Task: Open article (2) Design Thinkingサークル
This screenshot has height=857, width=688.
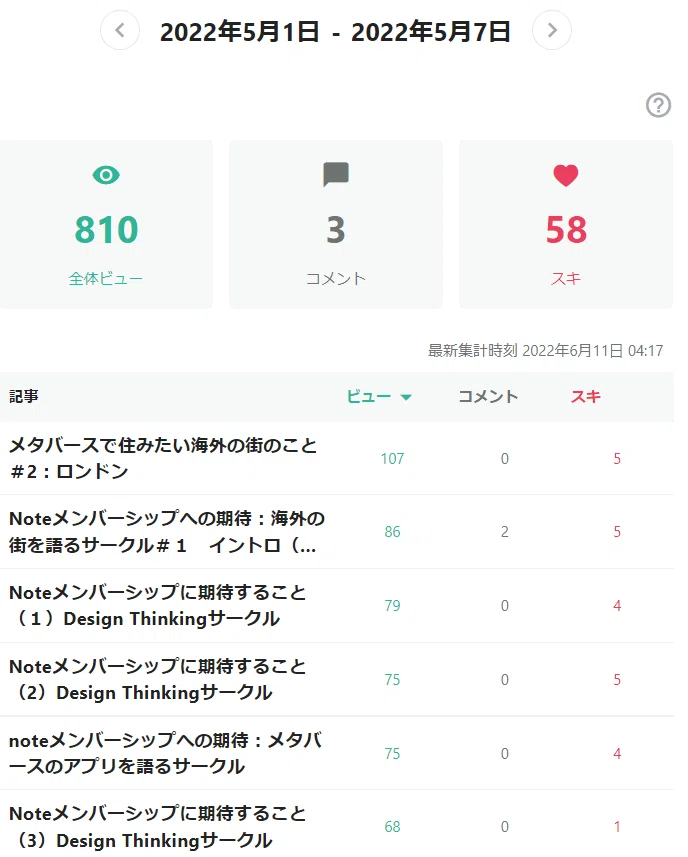Action: 157,679
